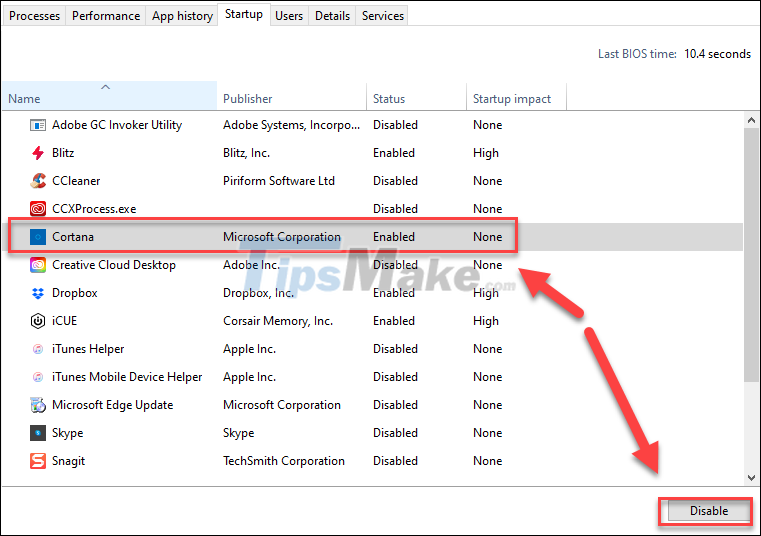Select the Dropbox row name

coord(75,293)
